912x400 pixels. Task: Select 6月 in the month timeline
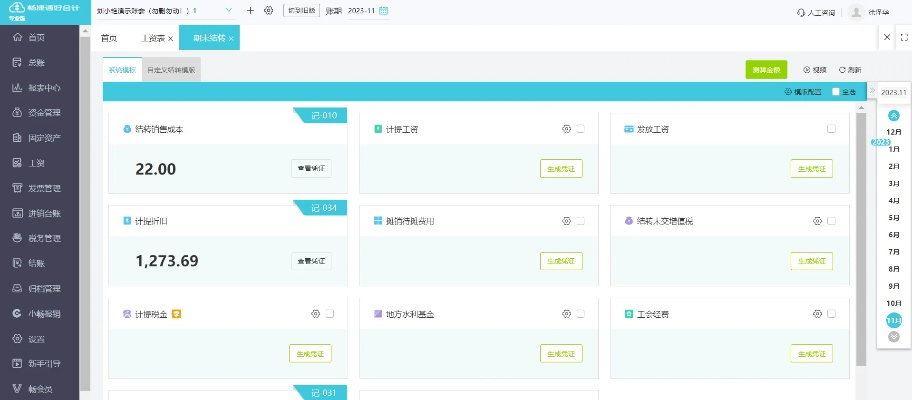coord(893,234)
